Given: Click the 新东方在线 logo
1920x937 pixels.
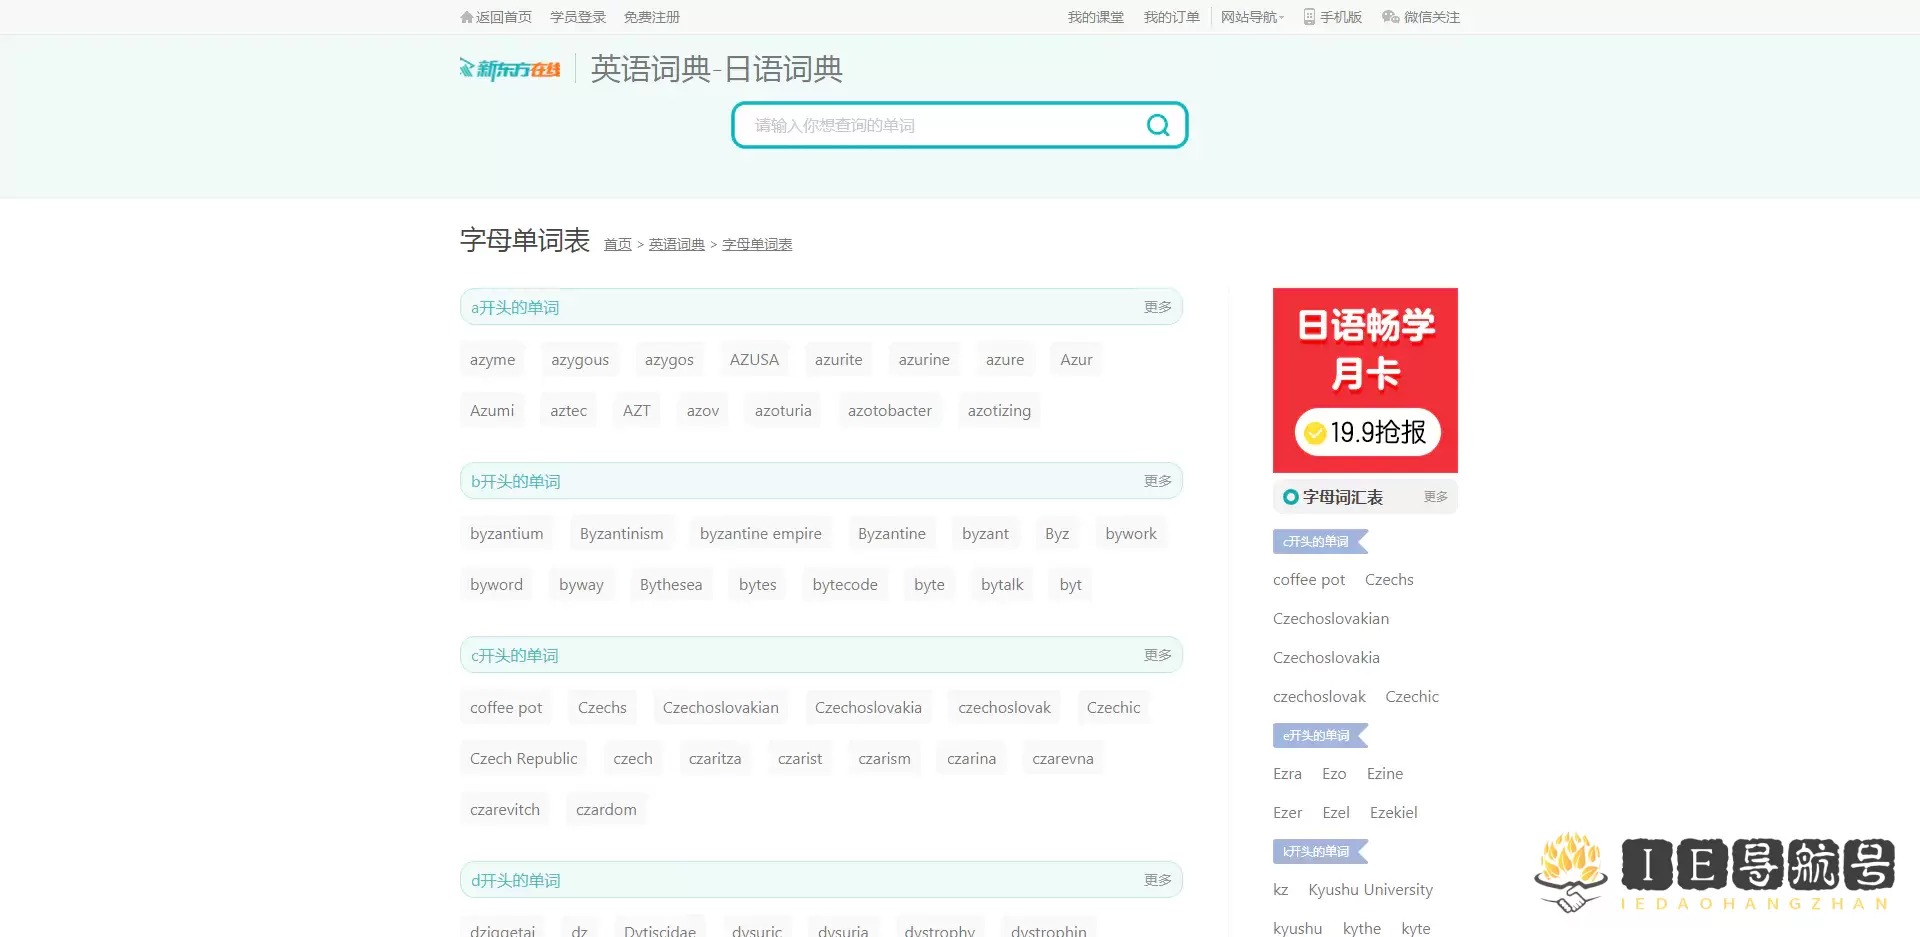Looking at the screenshot, I should coord(509,68).
